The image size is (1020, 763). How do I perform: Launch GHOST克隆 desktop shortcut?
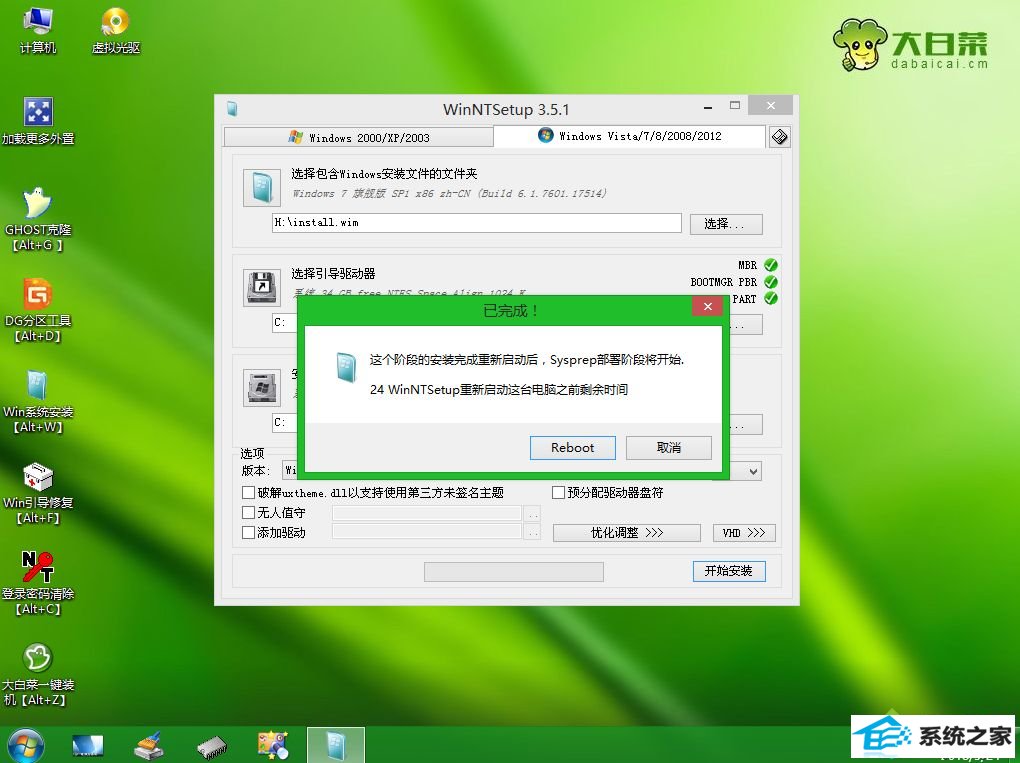tap(38, 219)
